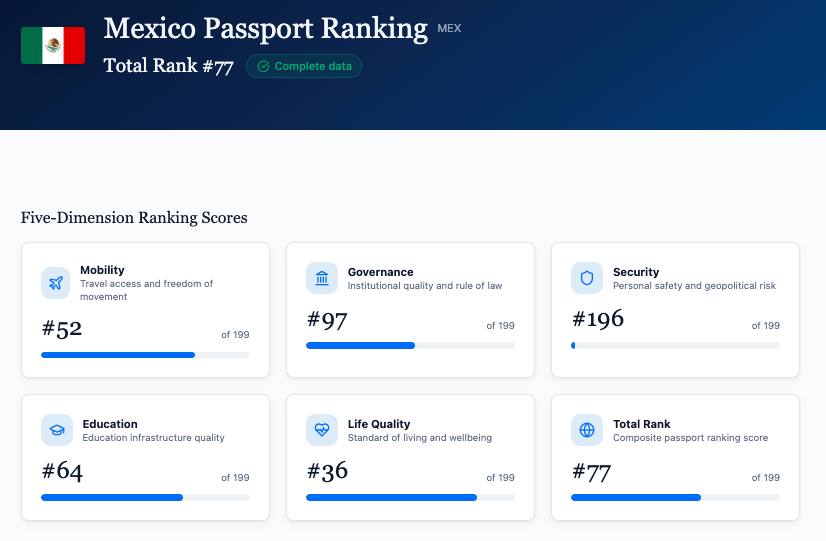Click the Life Quality heart icon

(x=322, y=430)
